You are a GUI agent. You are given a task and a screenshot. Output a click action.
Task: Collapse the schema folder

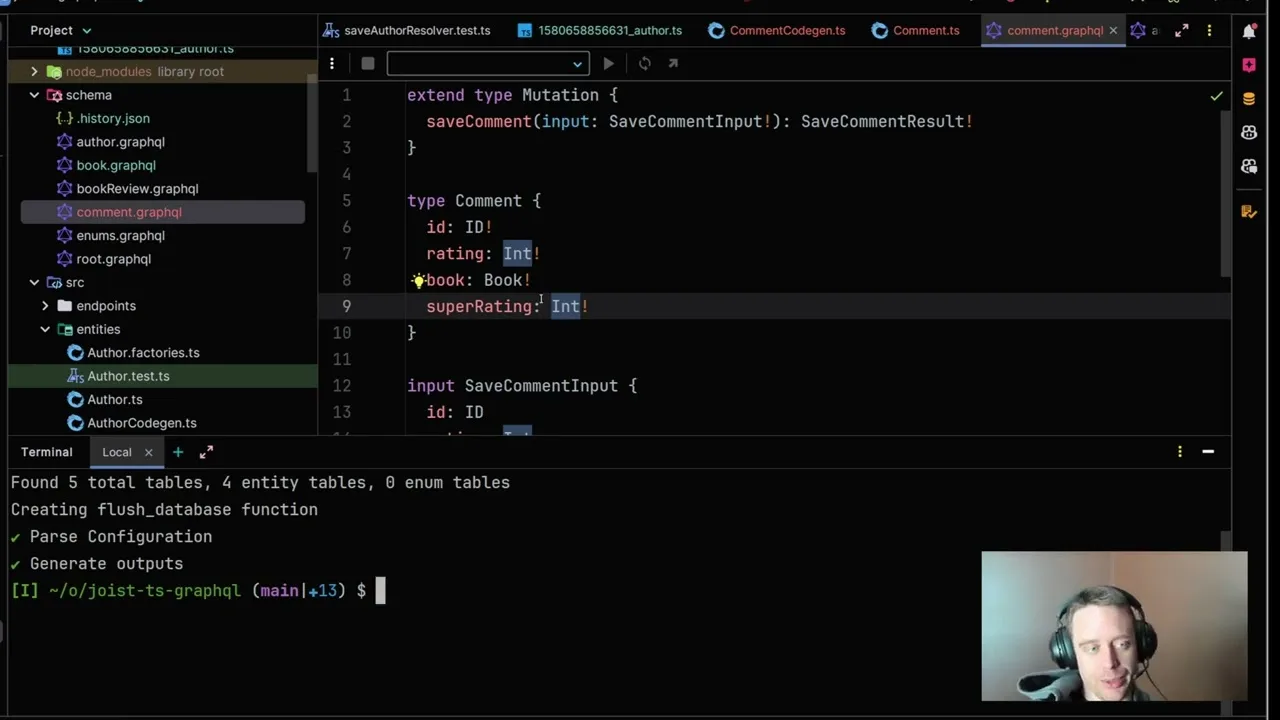pos(34,95)
